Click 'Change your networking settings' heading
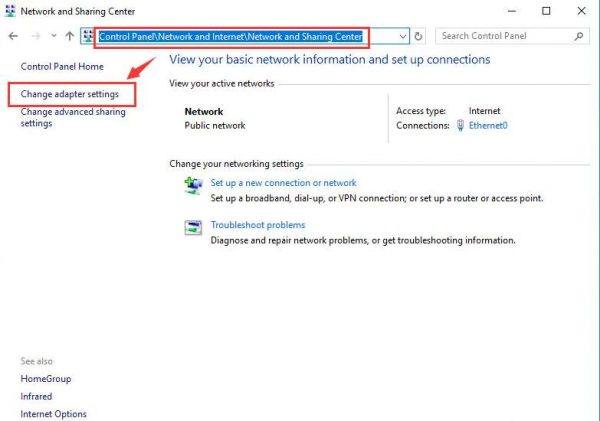This screenshot has width=600, height=421. click(x=236, y=164)
